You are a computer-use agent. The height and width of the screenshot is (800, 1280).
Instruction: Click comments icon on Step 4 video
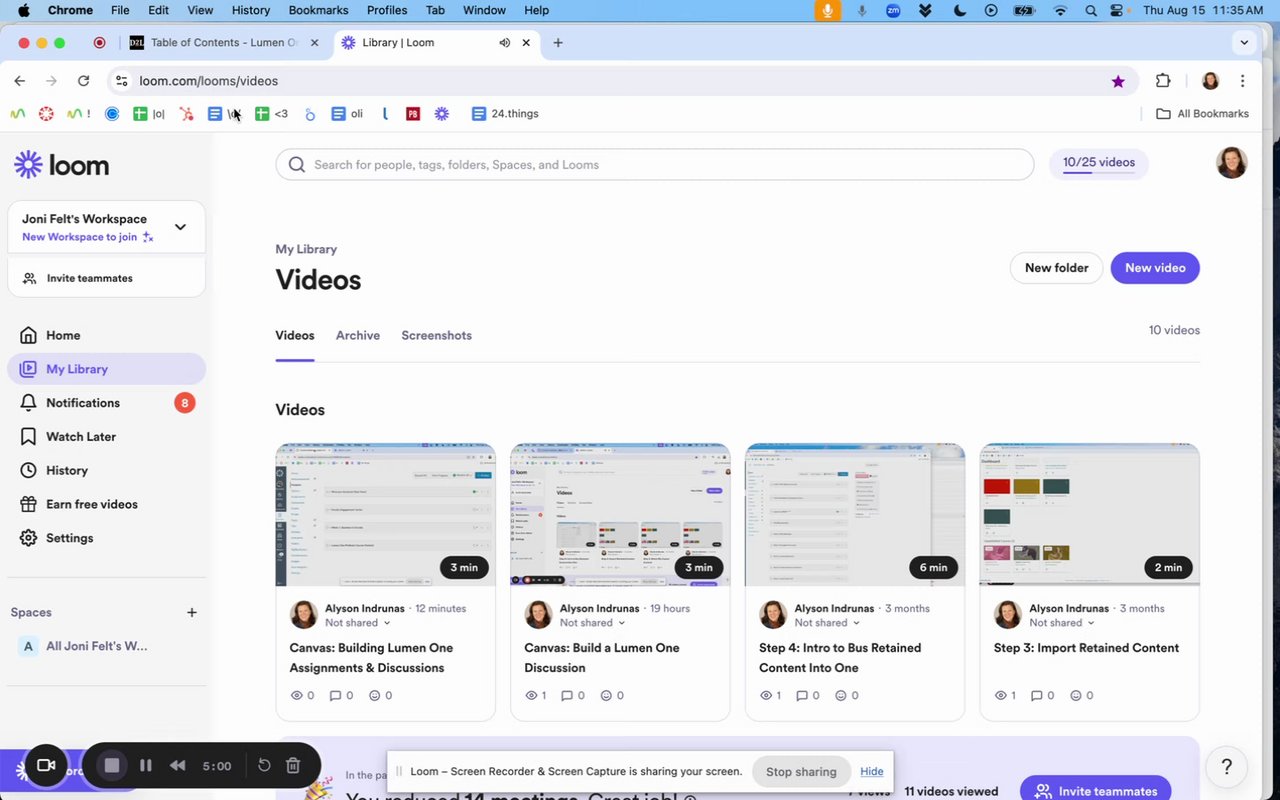coord(802,695)
